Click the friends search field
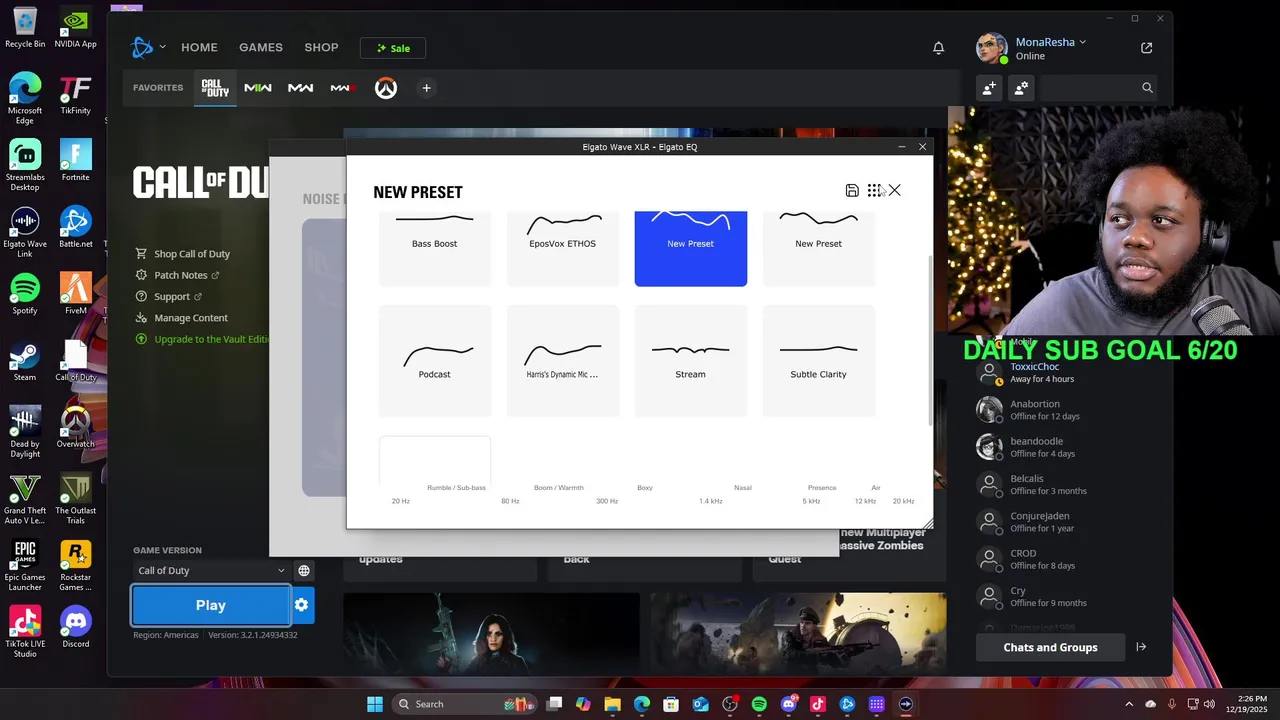1280x720 pixels. (1097, 88)
